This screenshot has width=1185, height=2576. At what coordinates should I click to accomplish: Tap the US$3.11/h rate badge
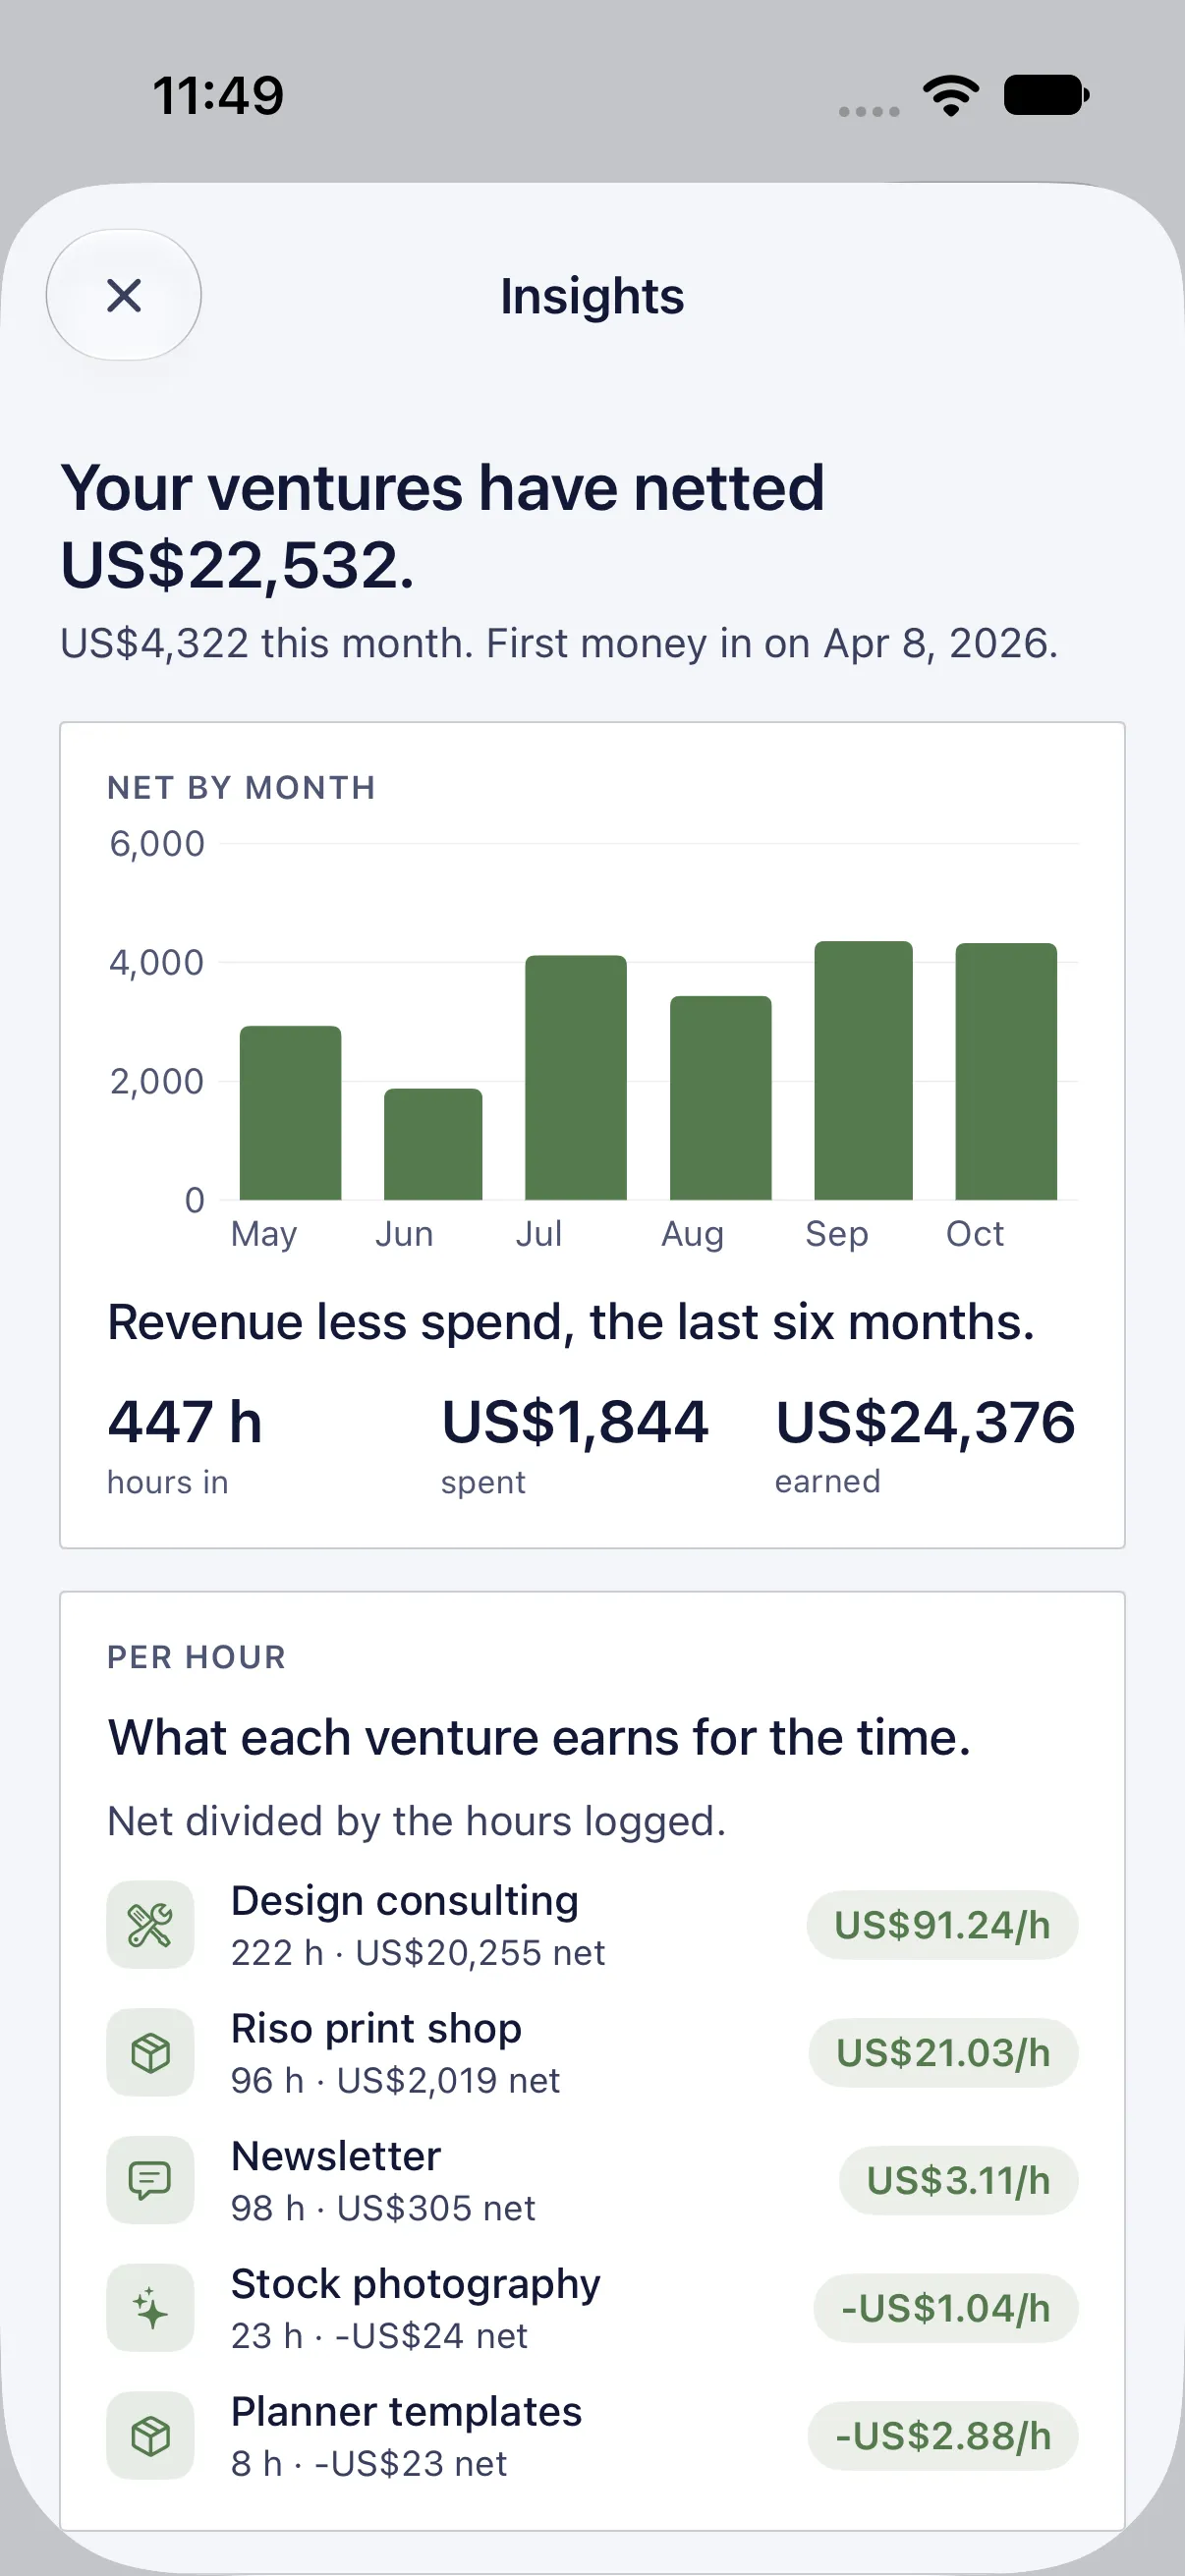[958, 2180]
